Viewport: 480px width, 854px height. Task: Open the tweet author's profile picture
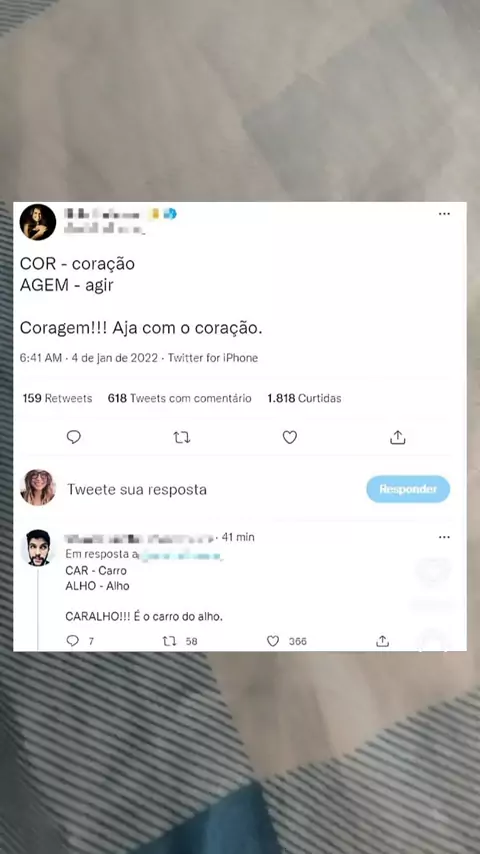pos(38,222)
